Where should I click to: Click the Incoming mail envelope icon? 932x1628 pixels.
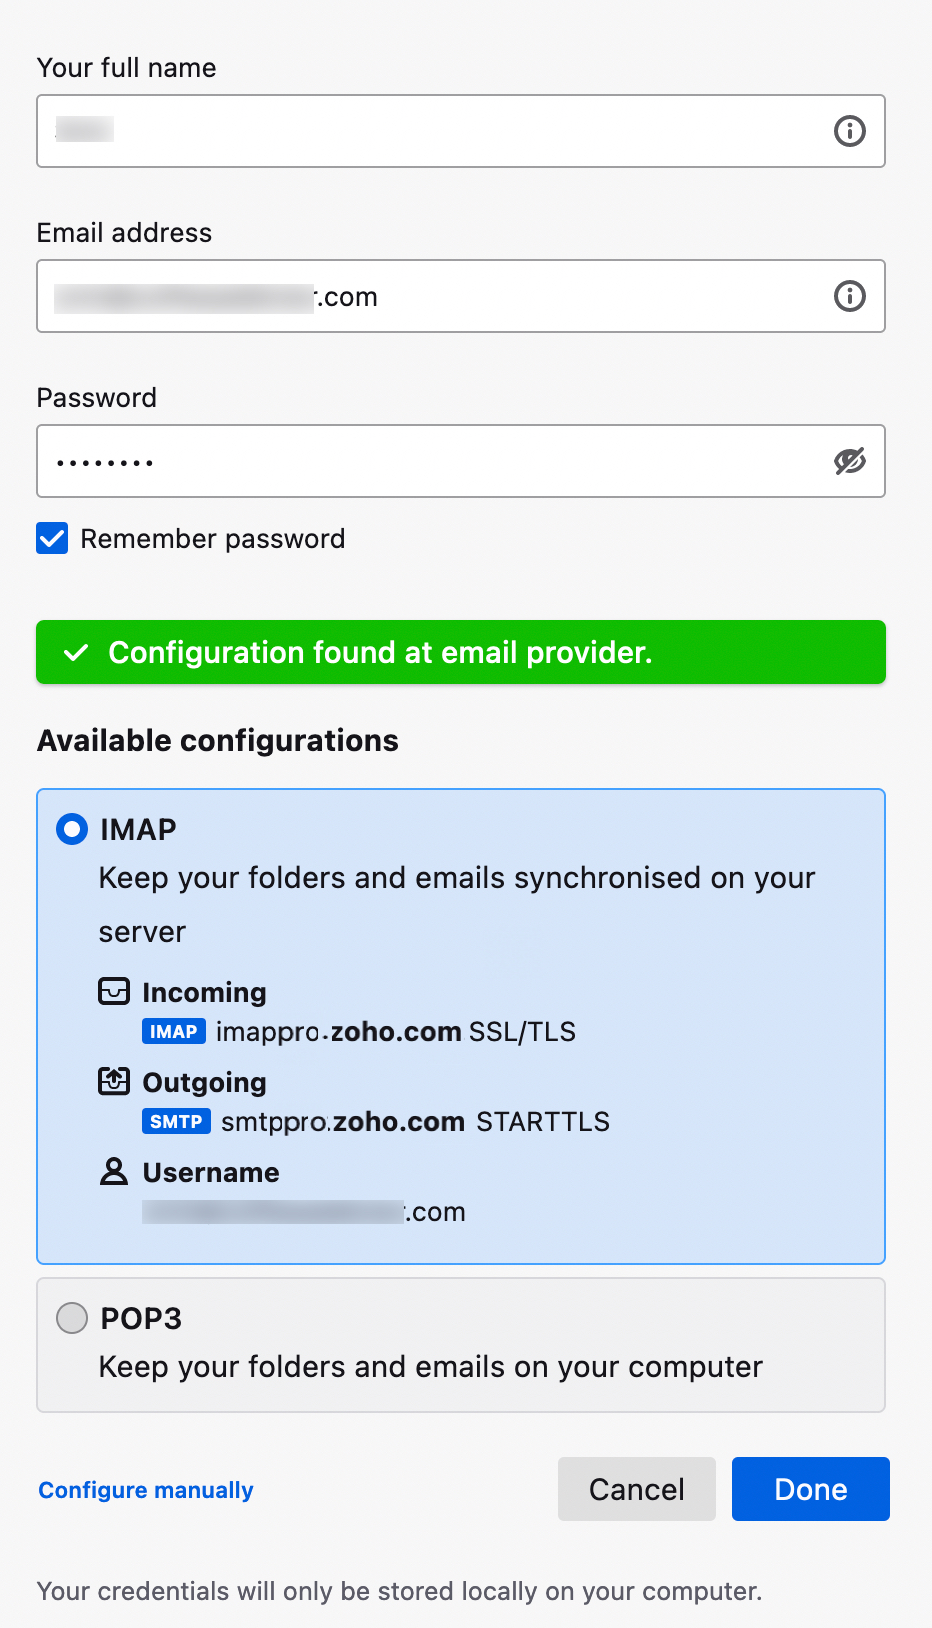click(x=114, y=991)
